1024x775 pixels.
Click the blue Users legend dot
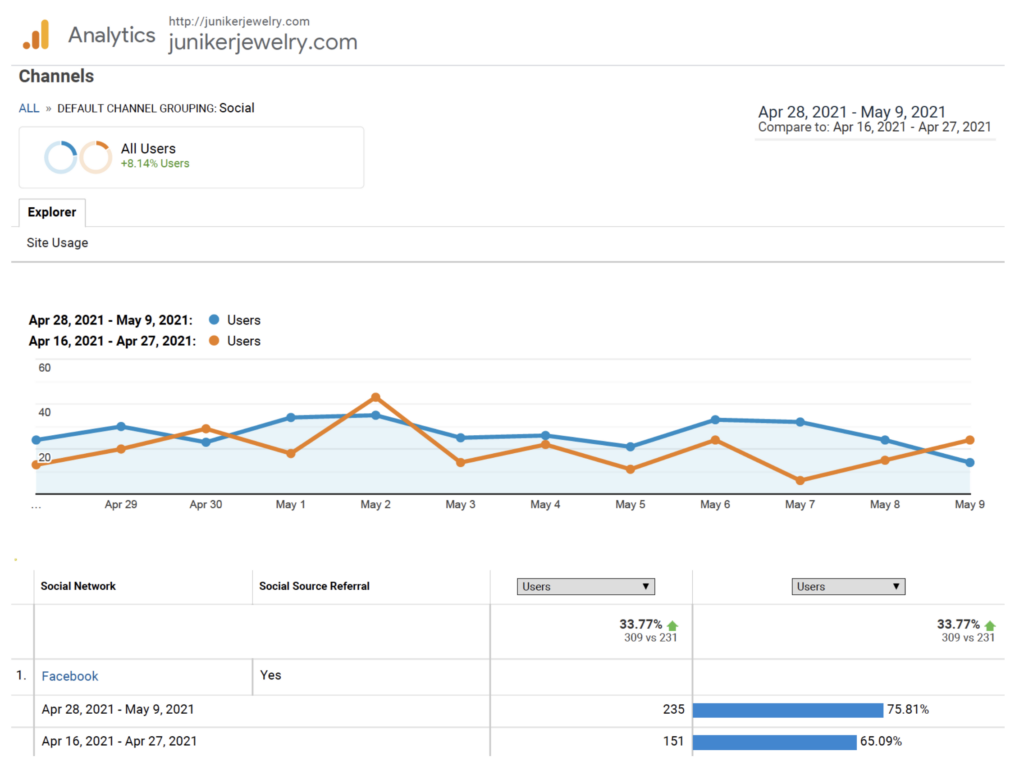point(214,320)
